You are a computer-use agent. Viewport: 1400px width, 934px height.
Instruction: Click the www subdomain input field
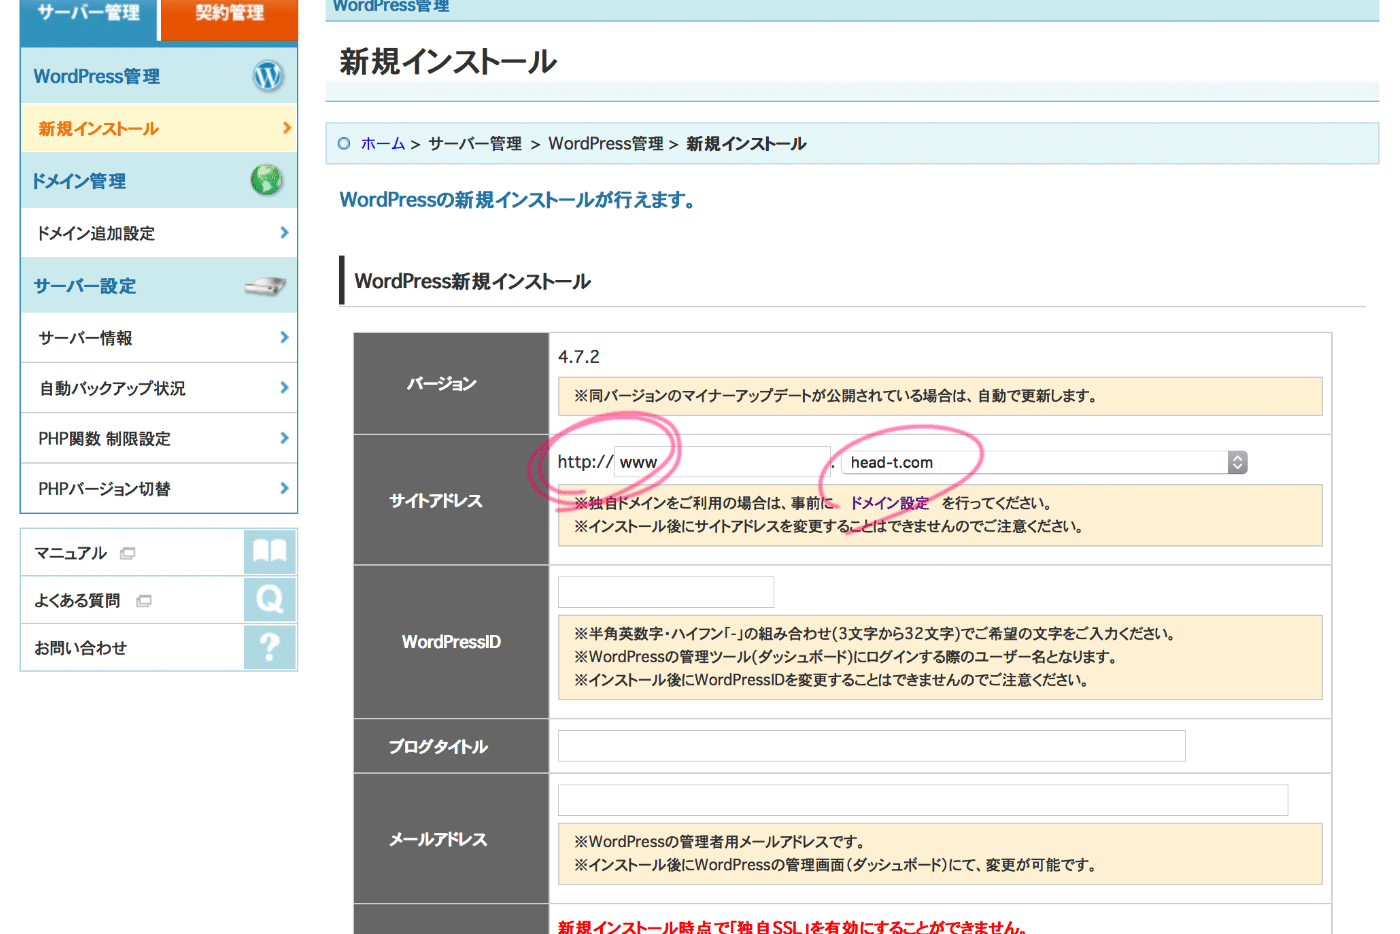click(x=722, y=462)
